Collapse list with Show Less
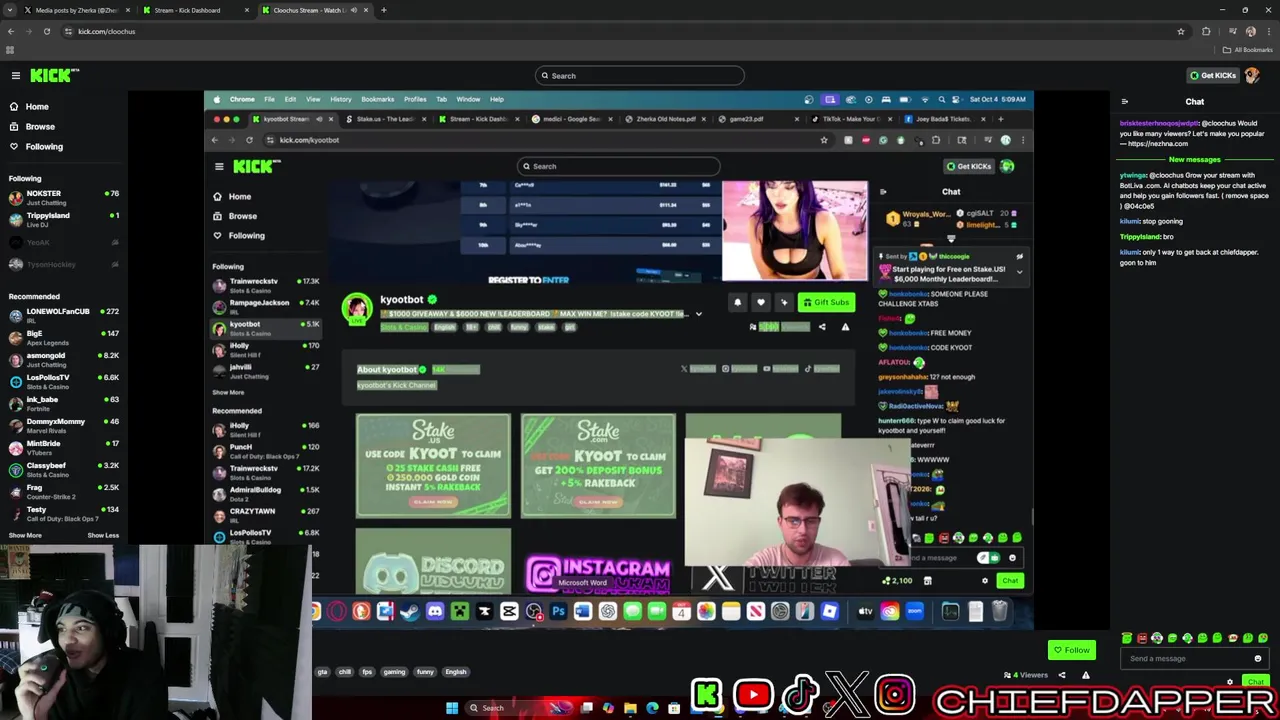This screenshot has height=720, width=1280. point(103,535)
